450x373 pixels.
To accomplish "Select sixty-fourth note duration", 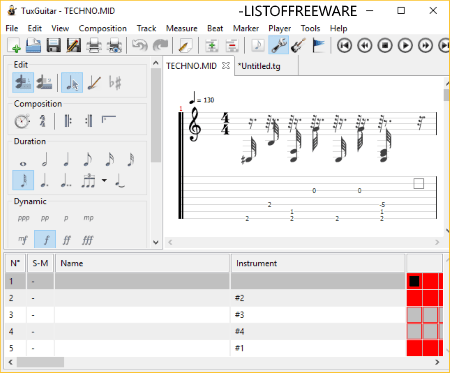I will [x=23, y=180].
